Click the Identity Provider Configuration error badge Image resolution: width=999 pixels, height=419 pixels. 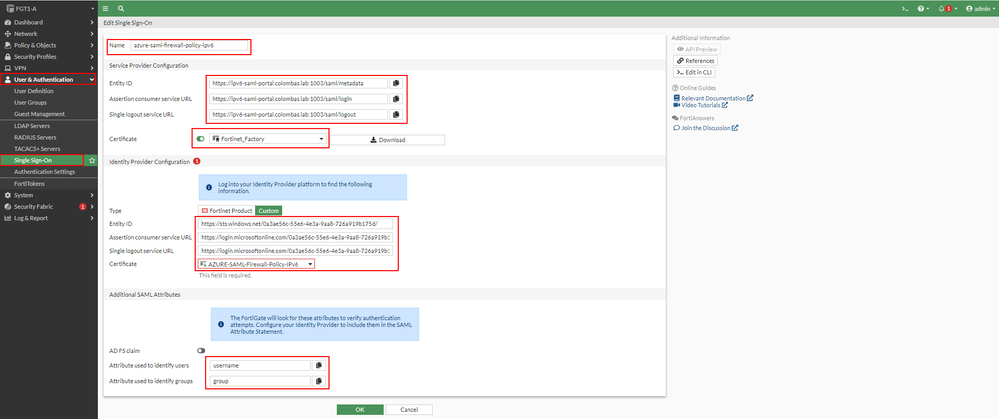click(197, 162)
